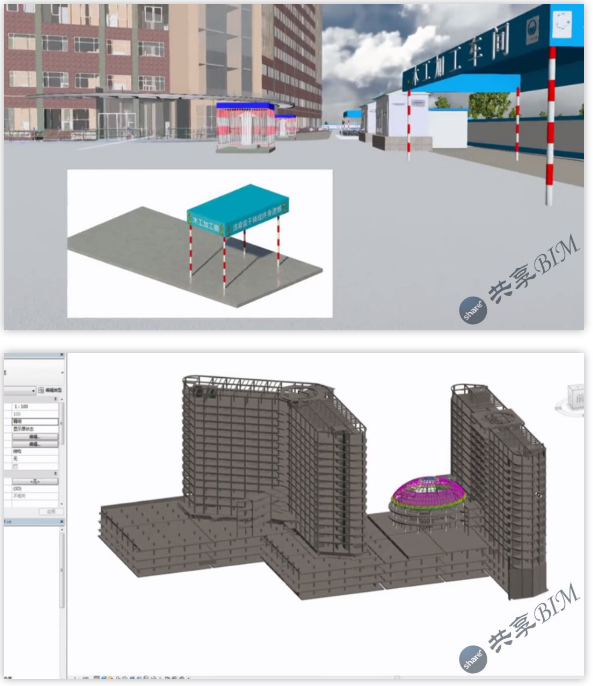Toggle the unchecked properties checkbox

tap(16, 466)
